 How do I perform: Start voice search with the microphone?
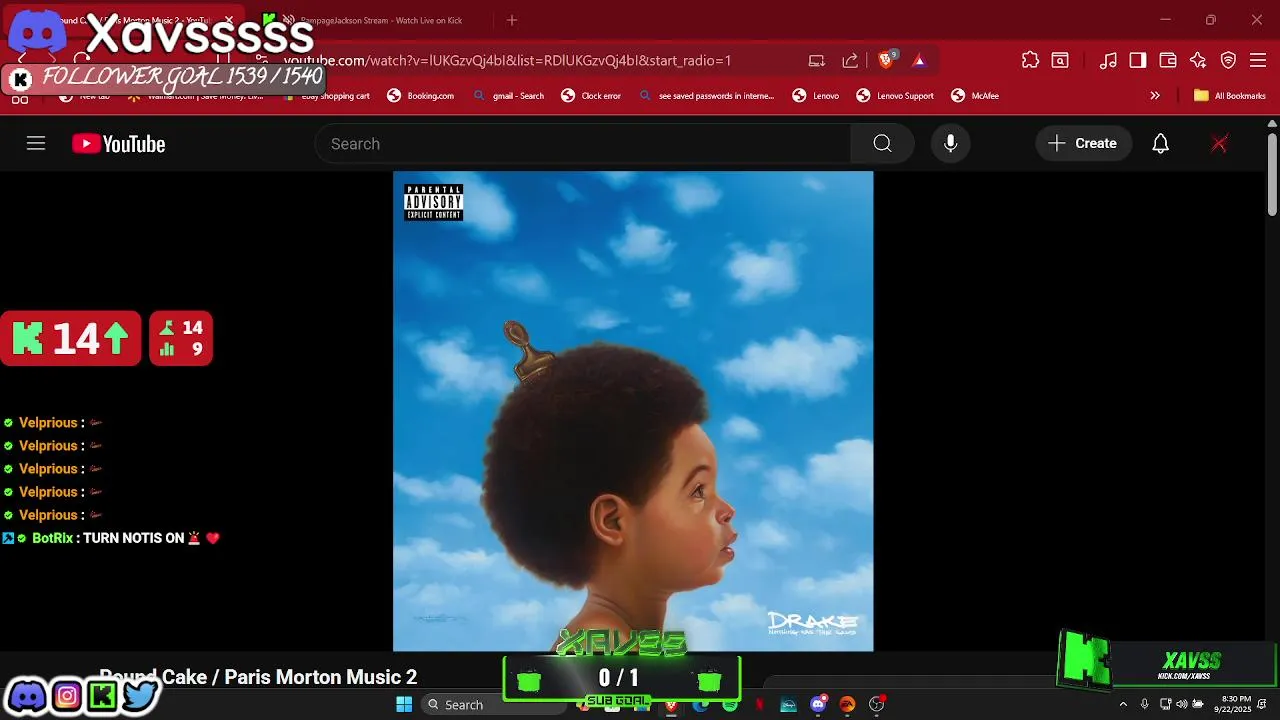950,144
